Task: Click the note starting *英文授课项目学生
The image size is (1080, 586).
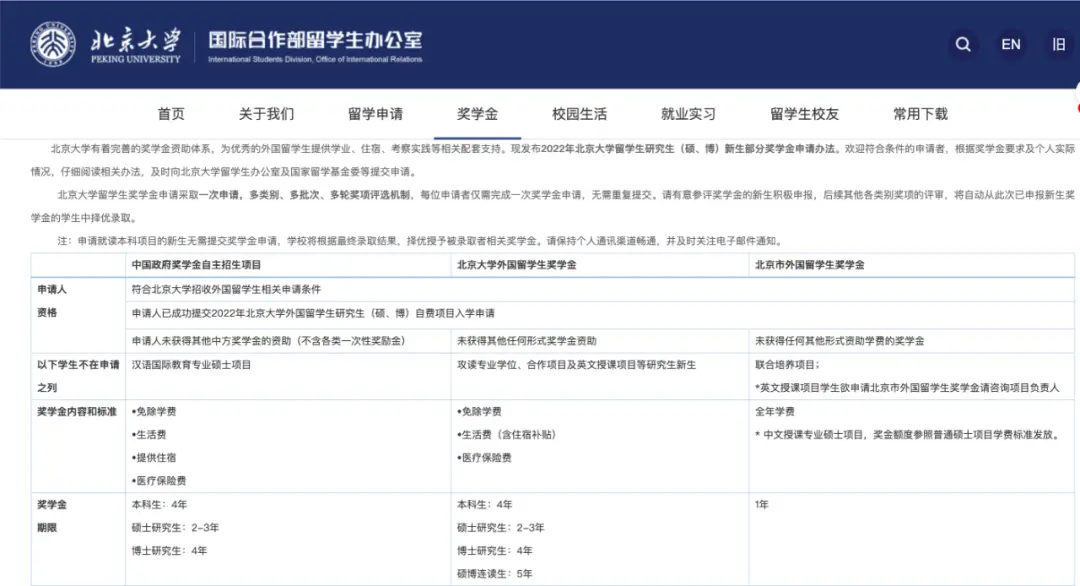Action: pyautogui.click(x=907, y=388)
